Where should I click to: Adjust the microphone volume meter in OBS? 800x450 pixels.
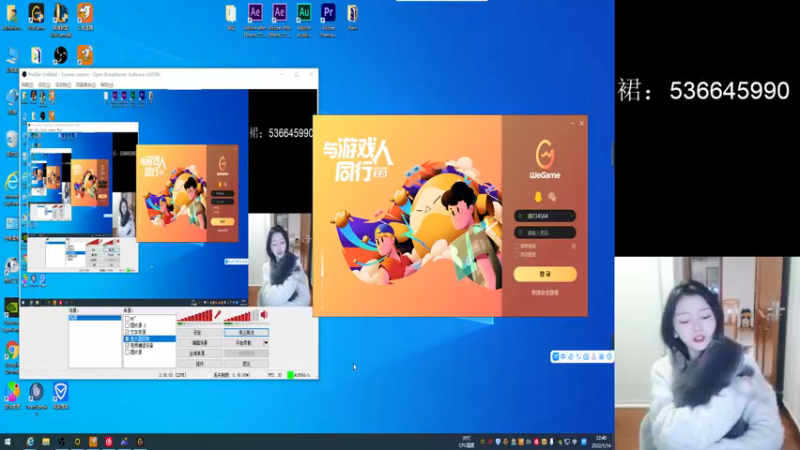pyautogui.click(x=195, y=316)
